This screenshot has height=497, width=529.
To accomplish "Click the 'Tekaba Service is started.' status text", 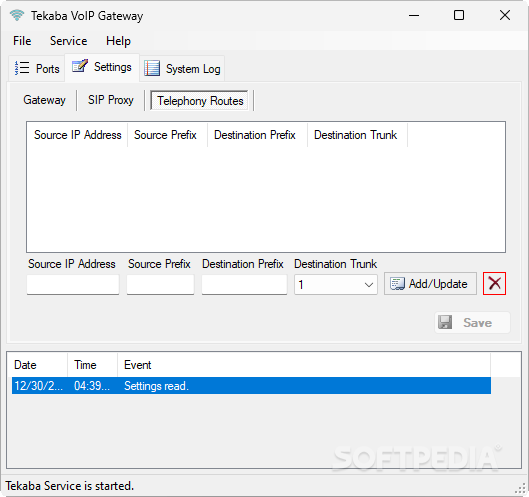I will tap(70, 486).
